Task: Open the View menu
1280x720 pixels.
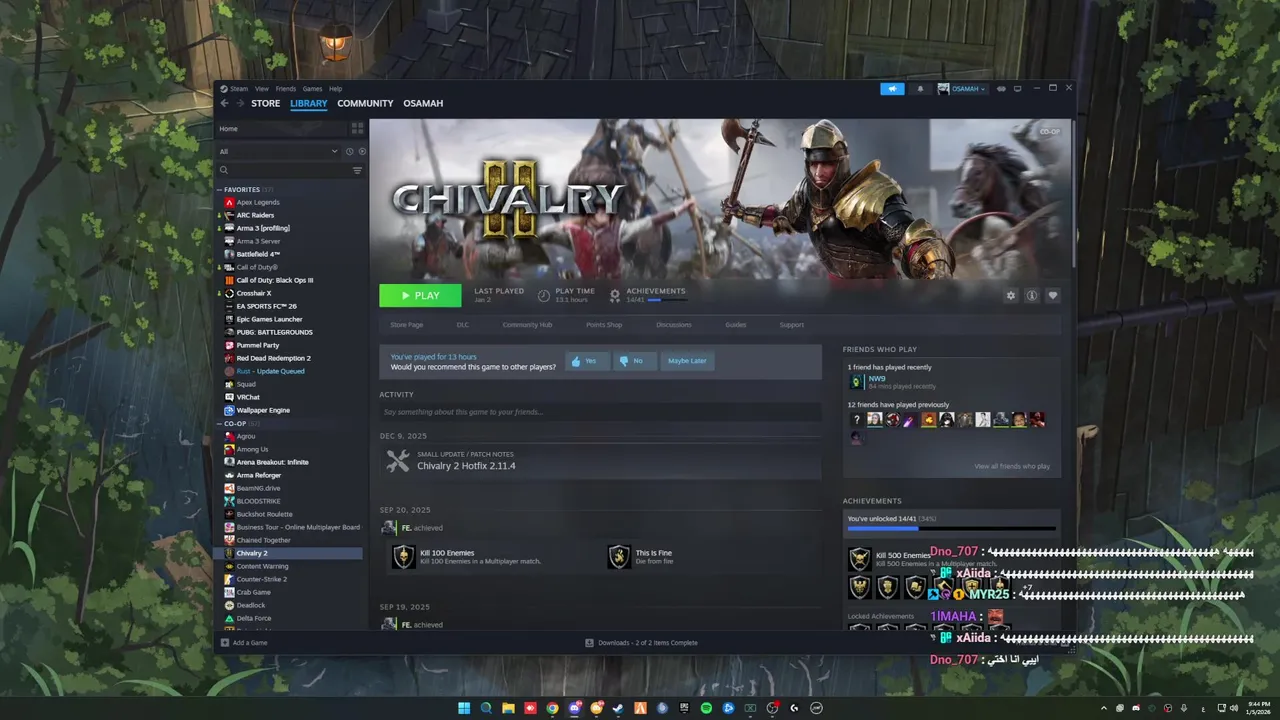Action: pyautogui.click(x=261, y=89)
